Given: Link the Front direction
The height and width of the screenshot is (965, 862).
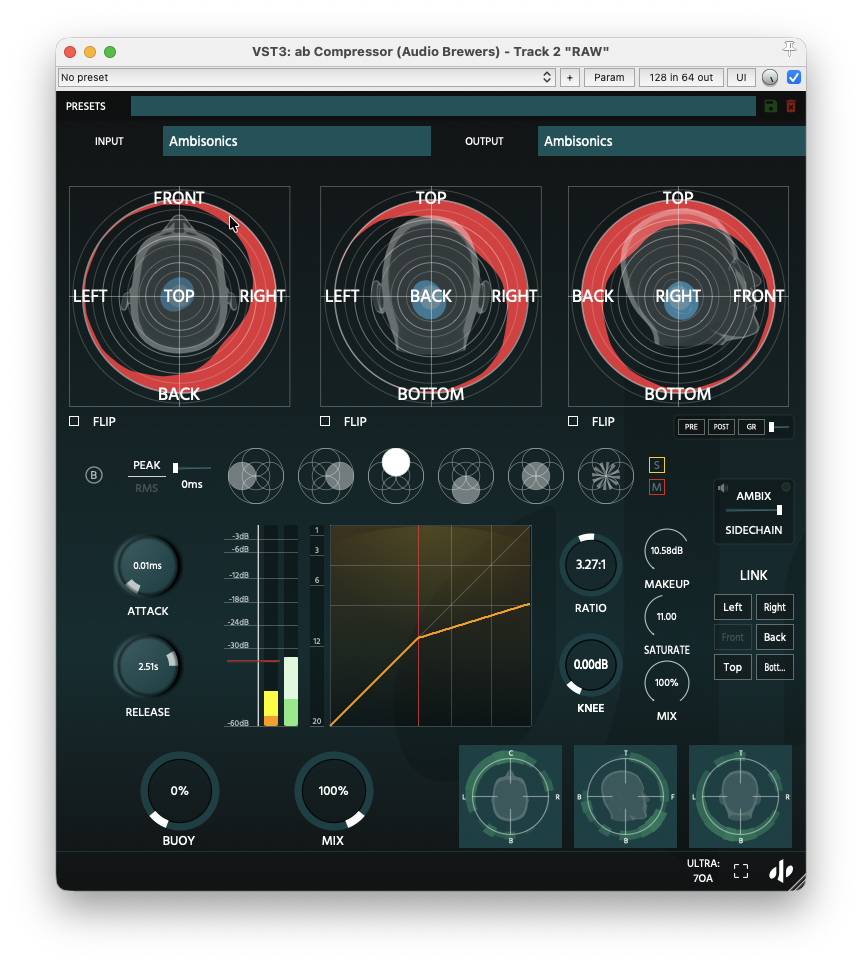Looking at the screenshot, I should coord(732,637).
